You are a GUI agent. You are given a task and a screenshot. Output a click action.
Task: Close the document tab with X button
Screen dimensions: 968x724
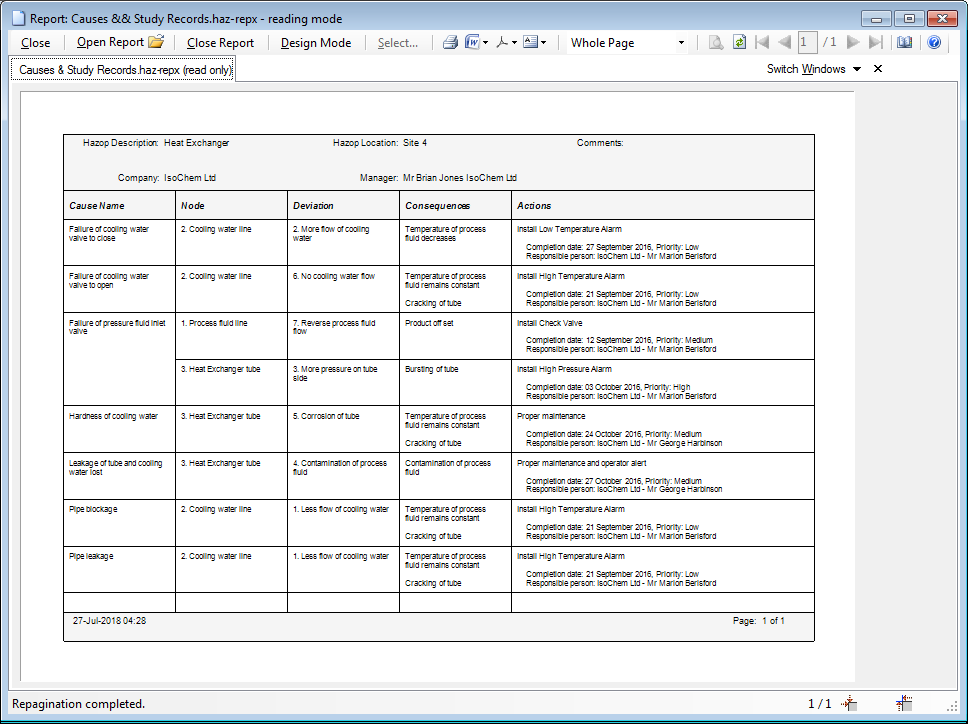coord(878,69)
